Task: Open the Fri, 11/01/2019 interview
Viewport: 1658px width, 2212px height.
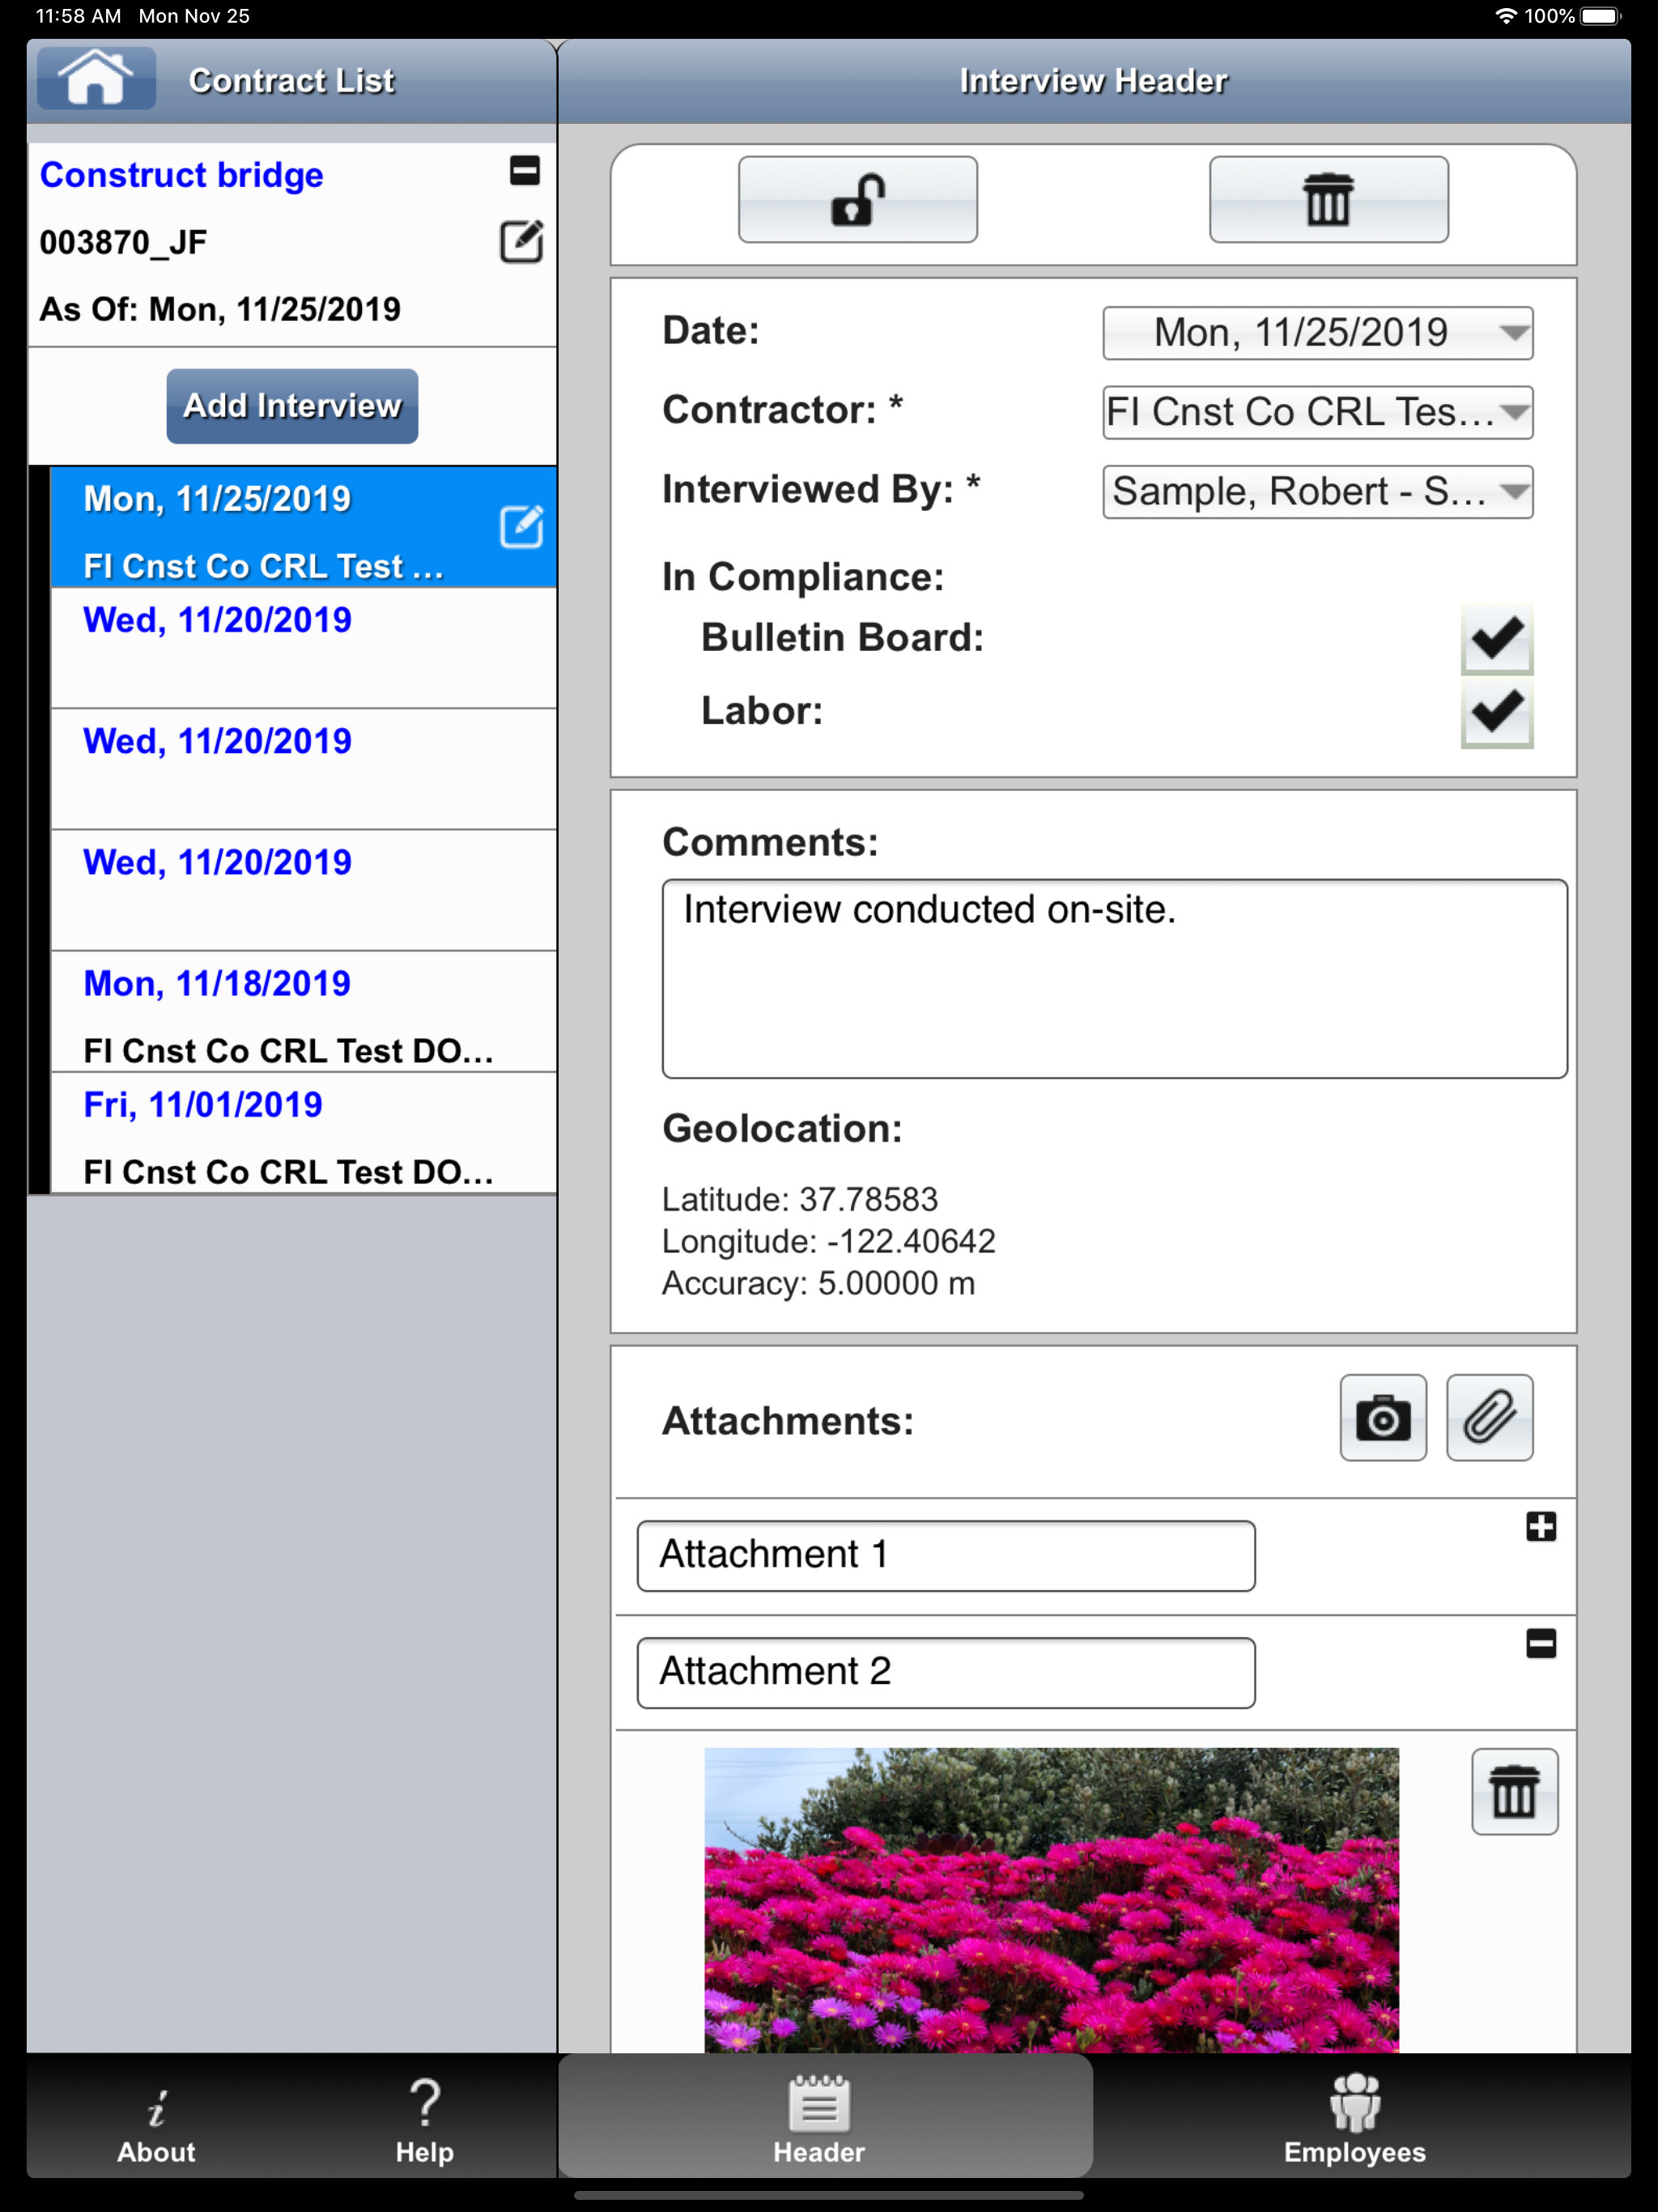Action: tap(303, 1133)
